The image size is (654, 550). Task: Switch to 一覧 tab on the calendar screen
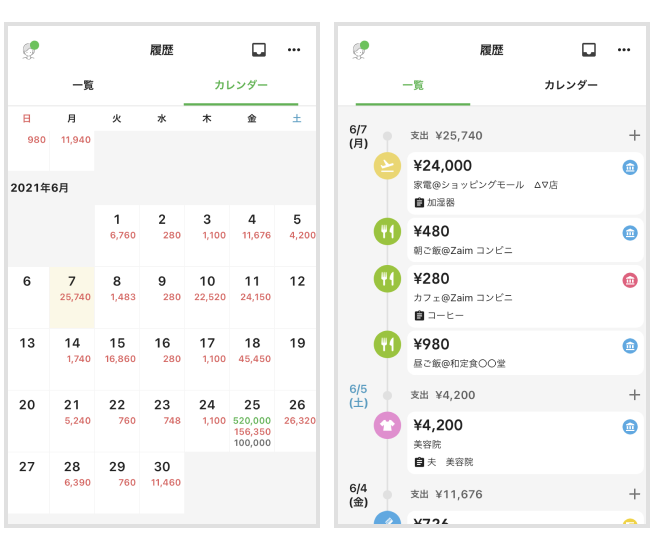point(83,86)
